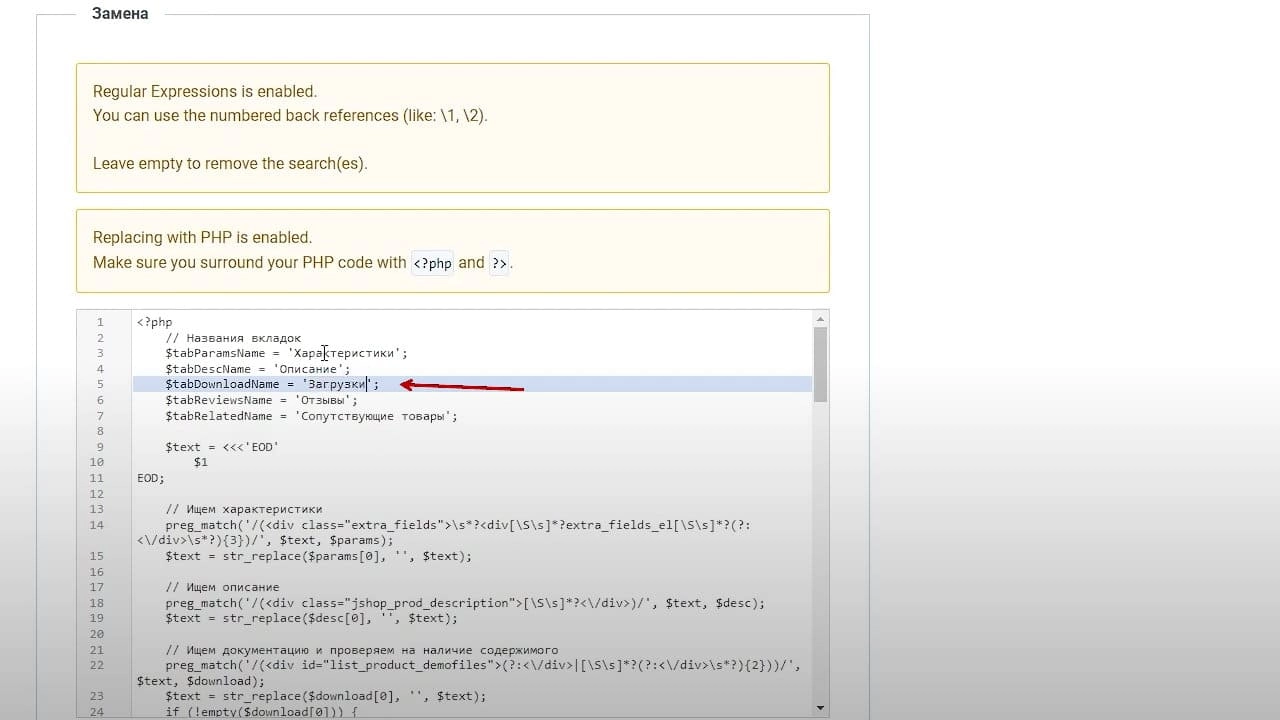Click the <?php code tag in notice
Screen dimensions: 1280x720
coord(433,263)
